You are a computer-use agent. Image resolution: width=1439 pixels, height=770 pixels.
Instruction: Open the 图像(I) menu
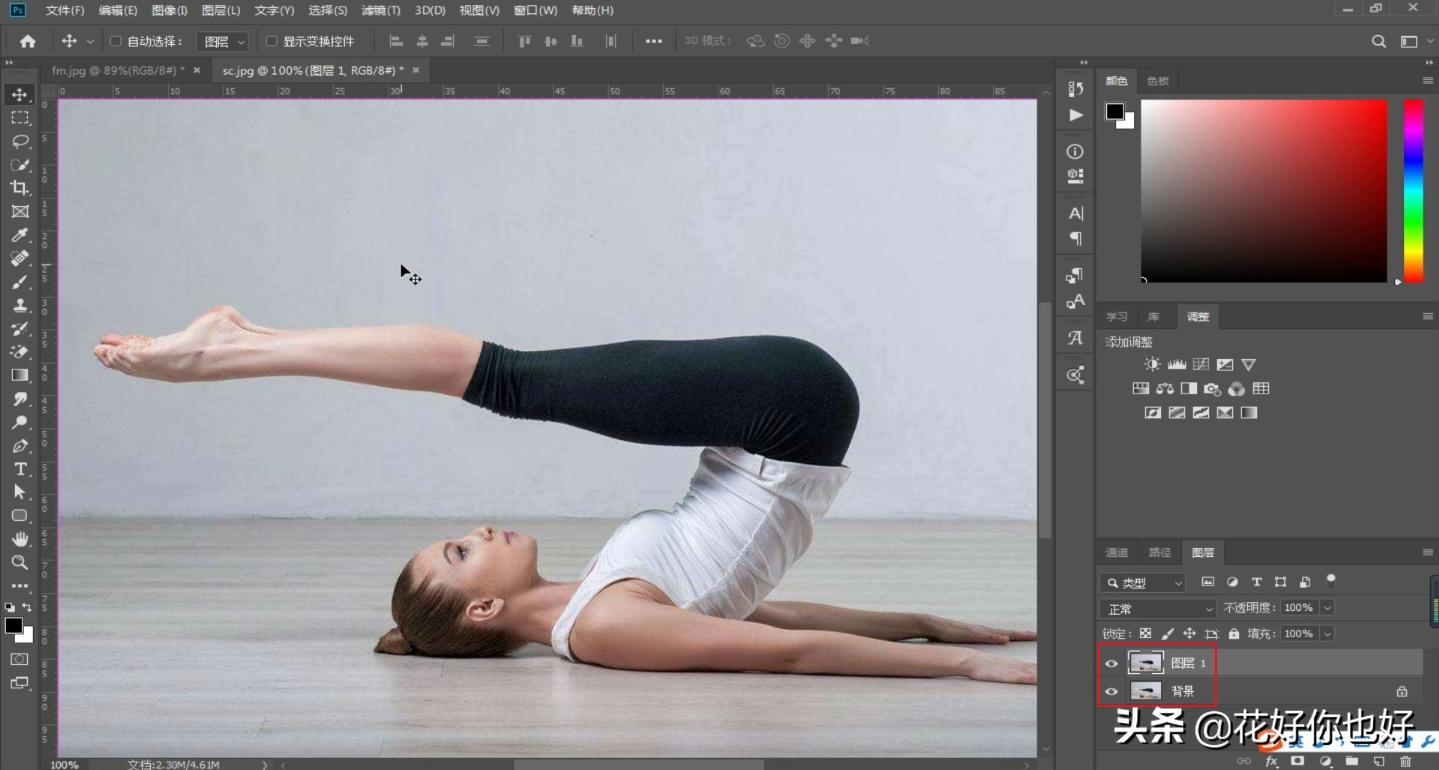coord(170,10)
